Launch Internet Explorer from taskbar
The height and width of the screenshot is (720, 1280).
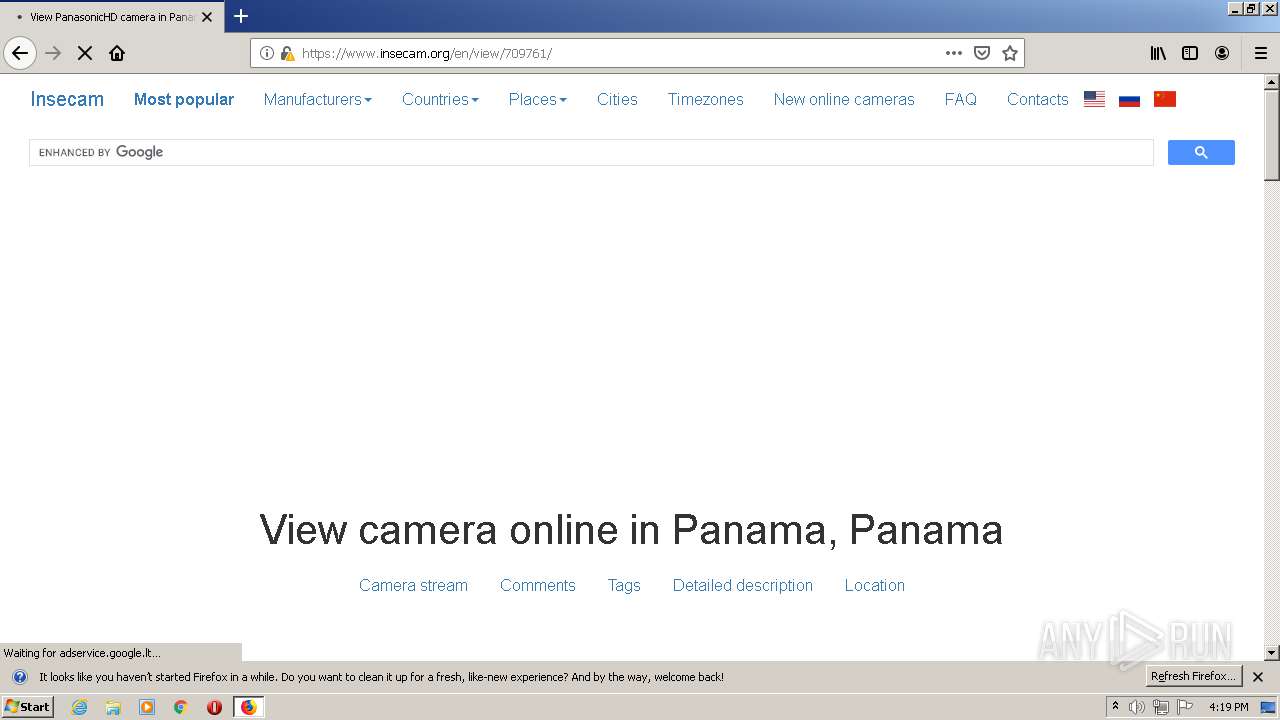point(79,707)
